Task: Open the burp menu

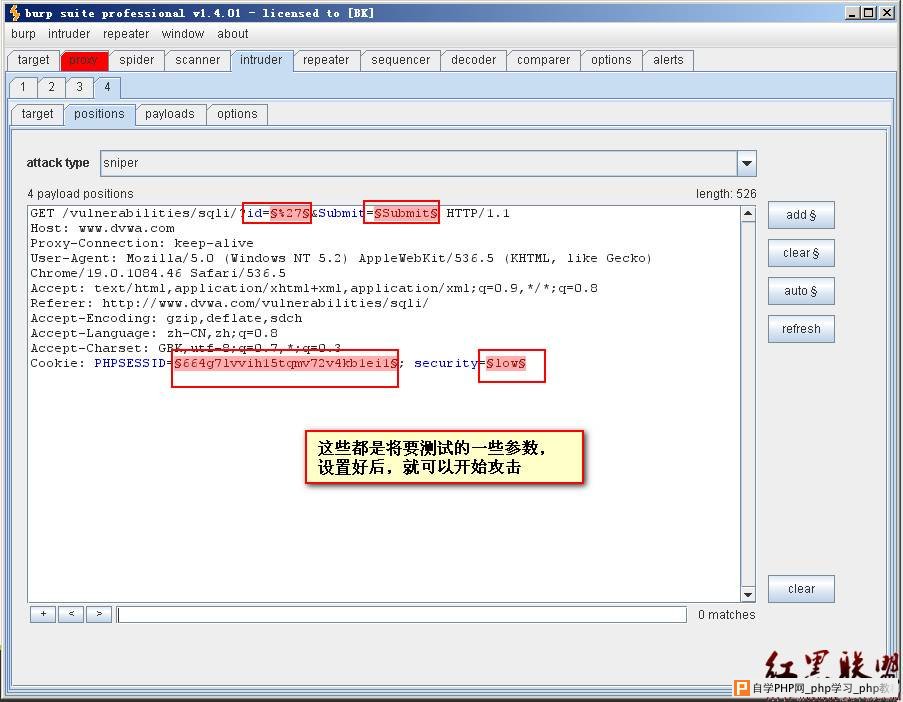Action: pyautogui.click(x=23, y=34)
